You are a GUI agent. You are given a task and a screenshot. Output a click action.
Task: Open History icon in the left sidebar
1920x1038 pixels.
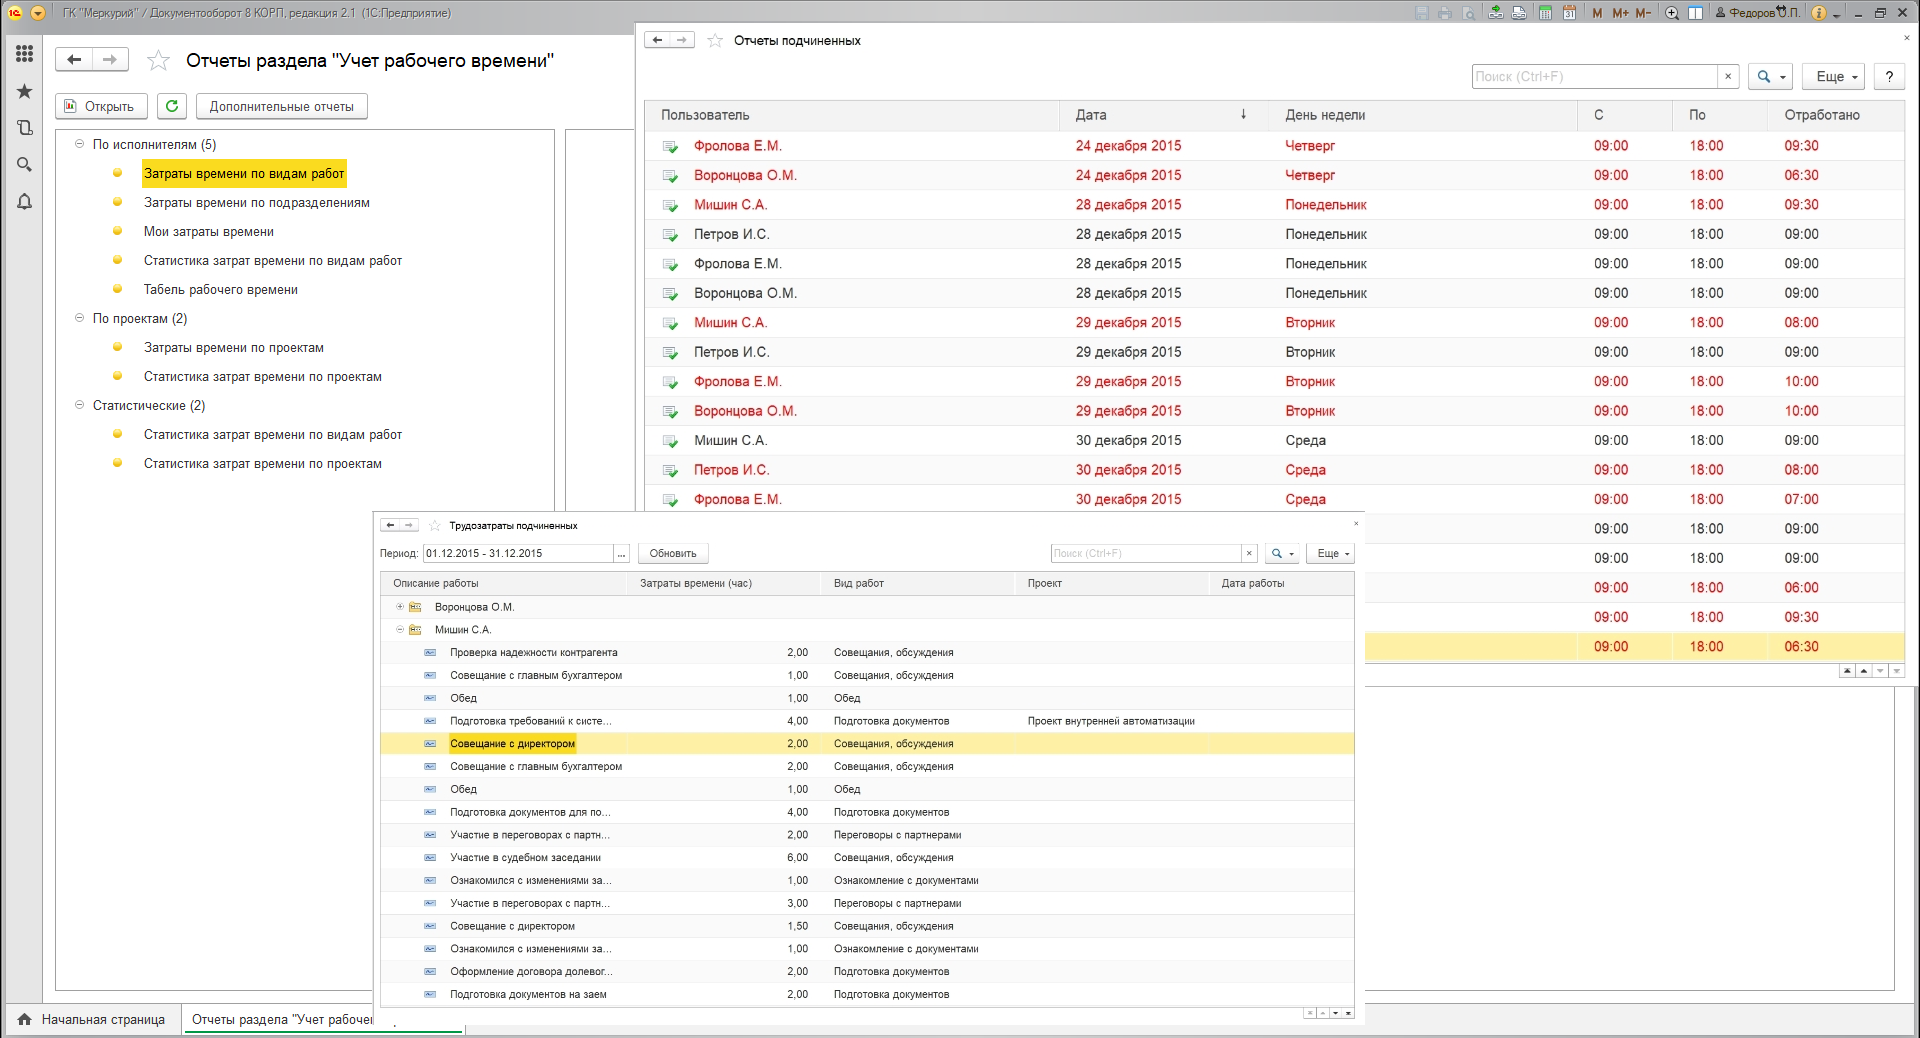pos(25,128)
